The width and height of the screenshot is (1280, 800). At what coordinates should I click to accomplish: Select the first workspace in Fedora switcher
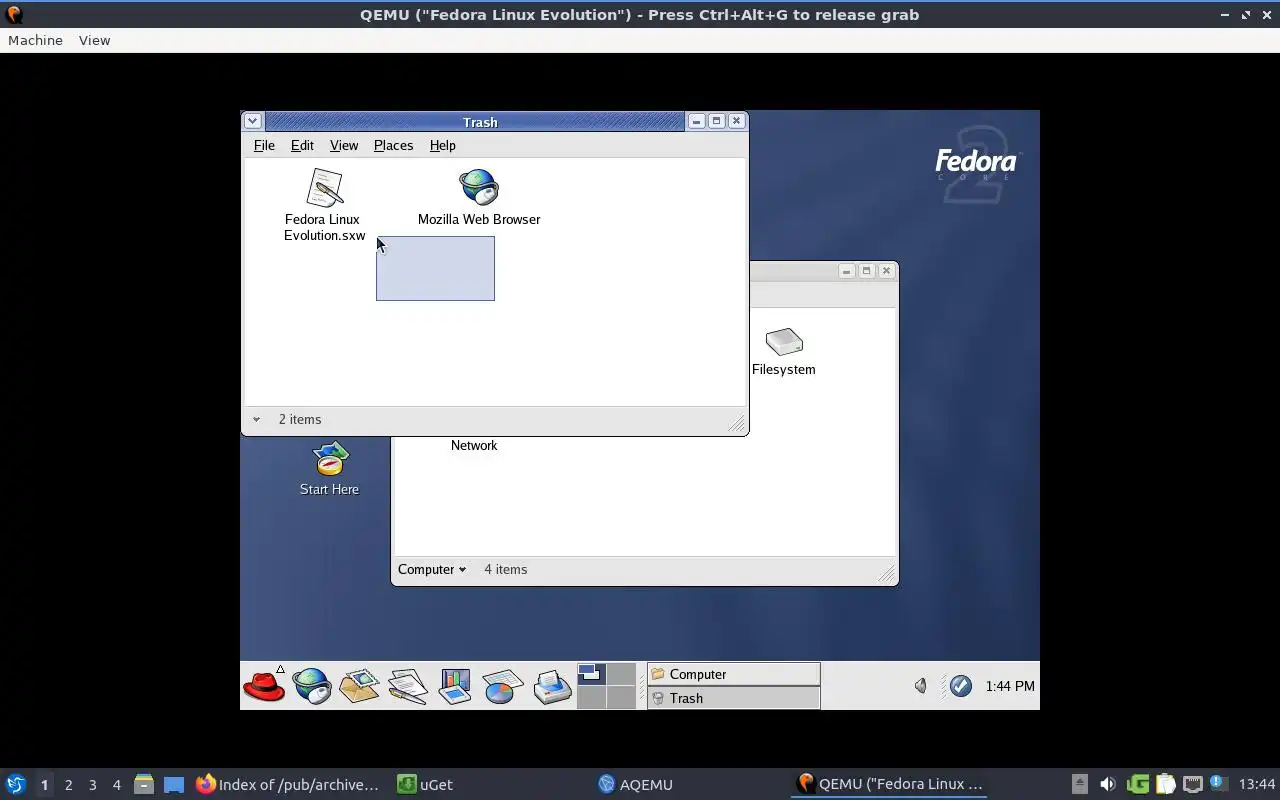point(591,674)
